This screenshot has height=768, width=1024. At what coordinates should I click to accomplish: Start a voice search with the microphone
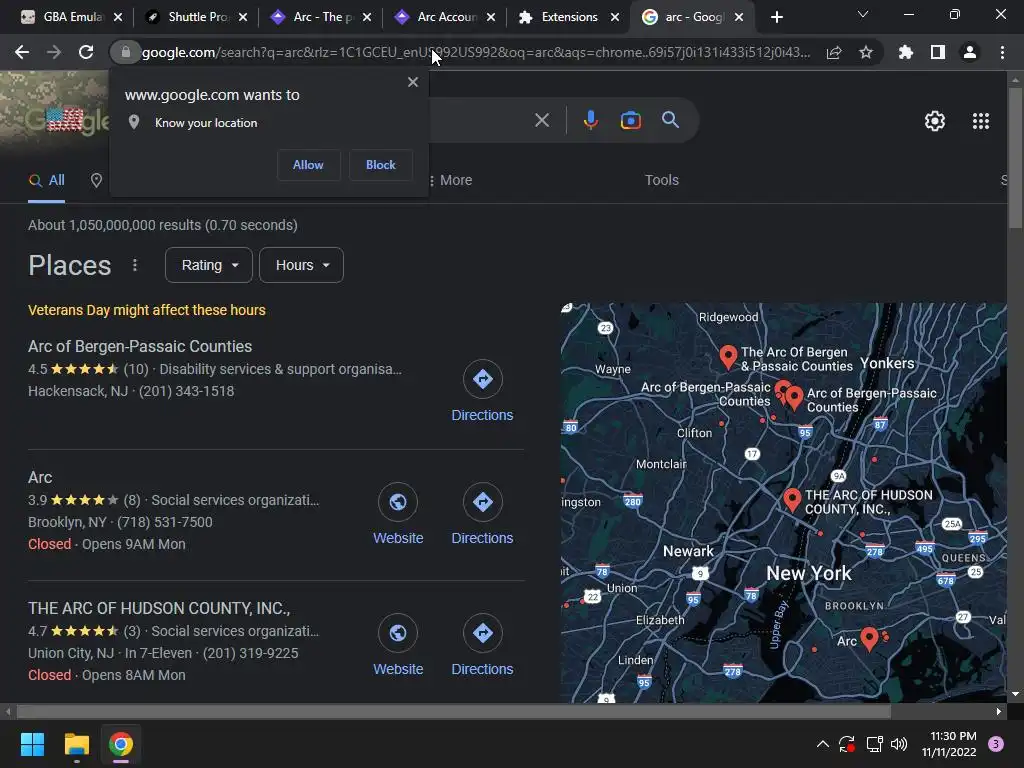pyautogui.click(x=590, y=120)
